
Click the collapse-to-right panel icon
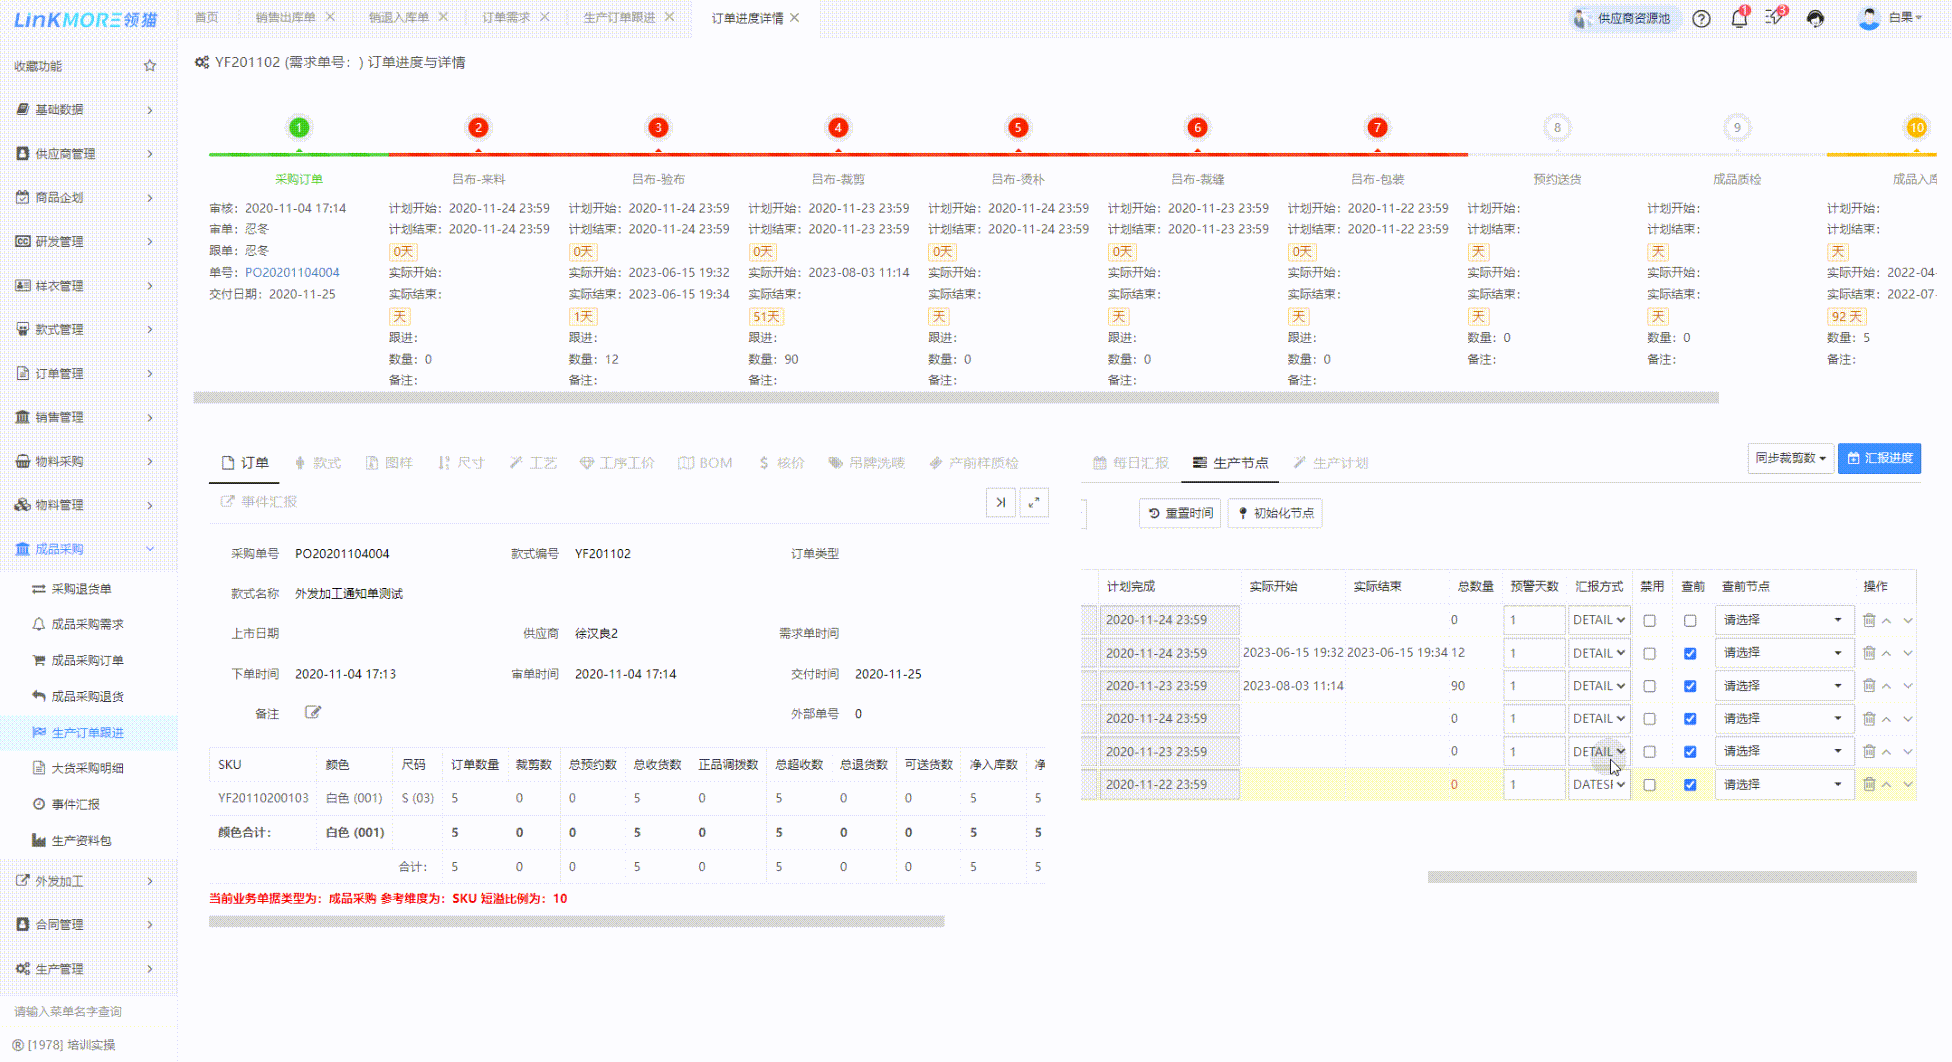coord(1000,502)
